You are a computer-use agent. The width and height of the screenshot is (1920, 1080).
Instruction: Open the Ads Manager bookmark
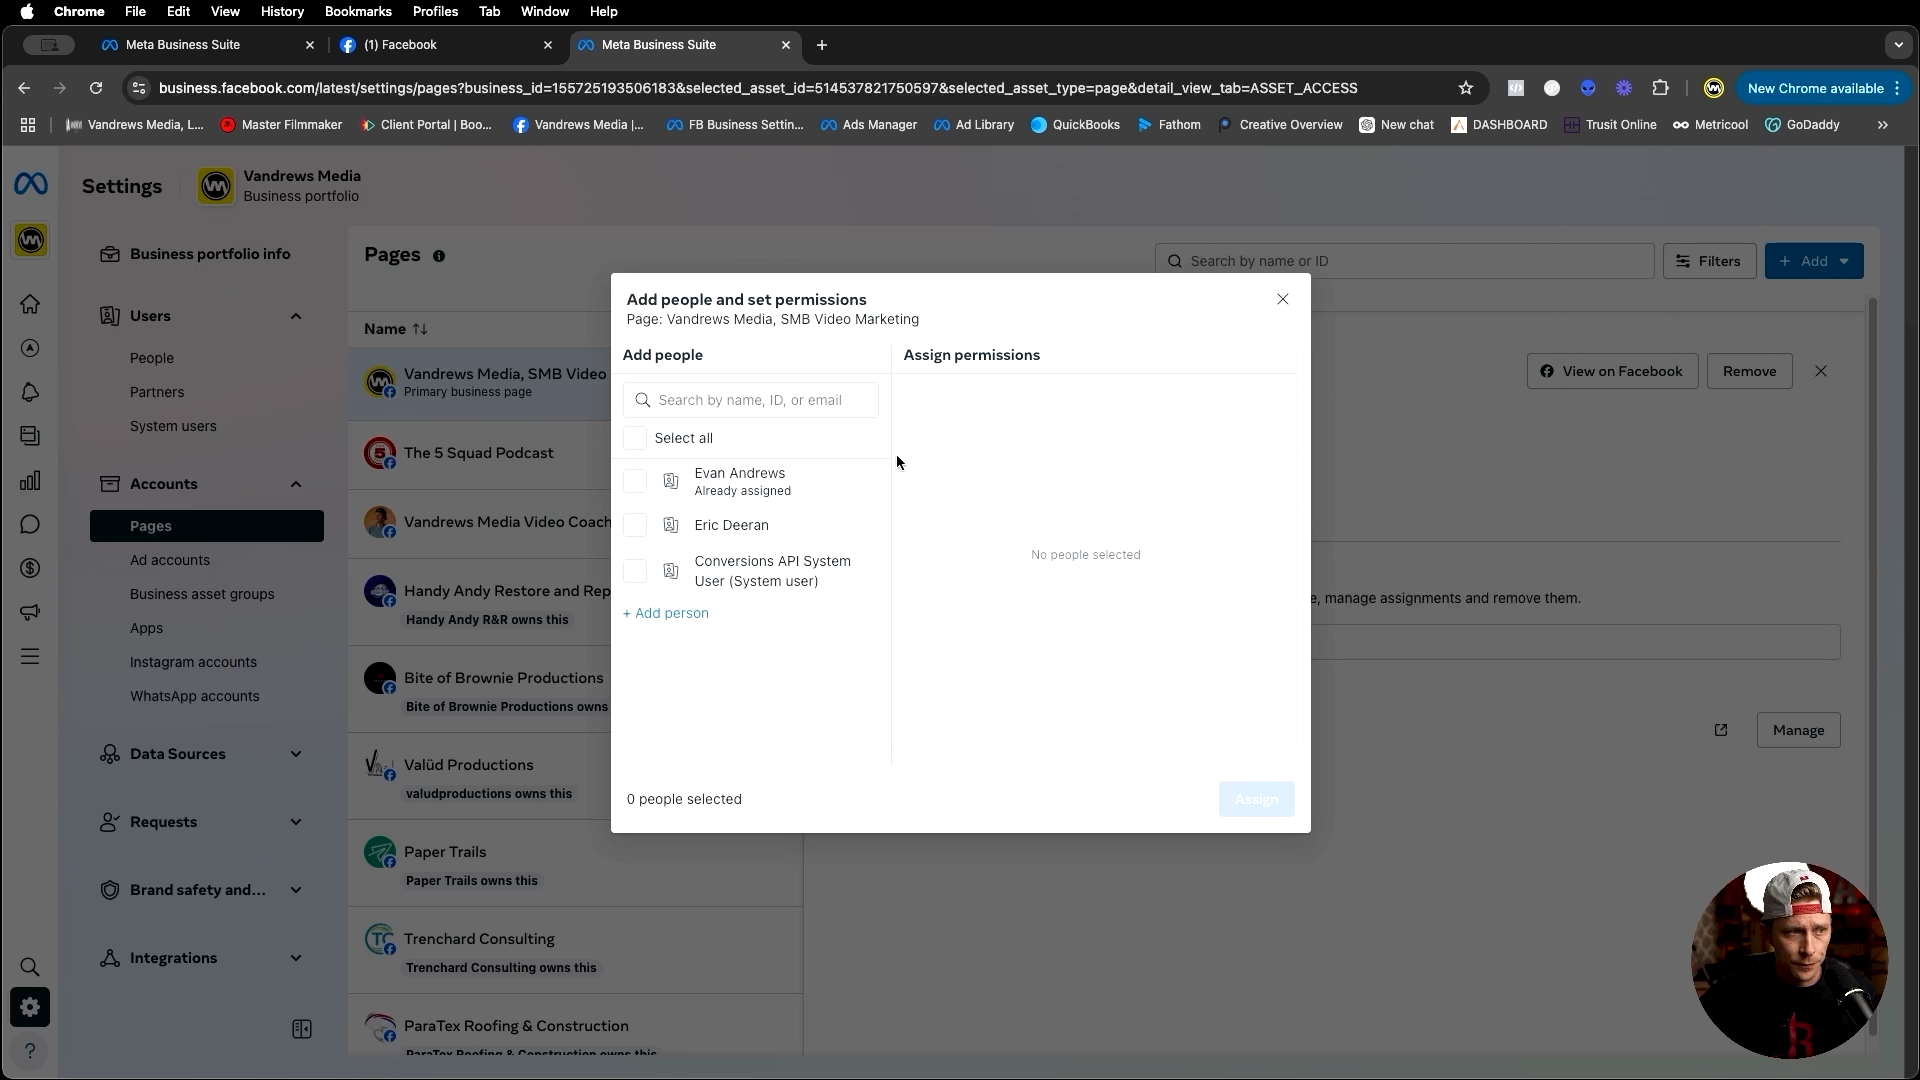868,125
